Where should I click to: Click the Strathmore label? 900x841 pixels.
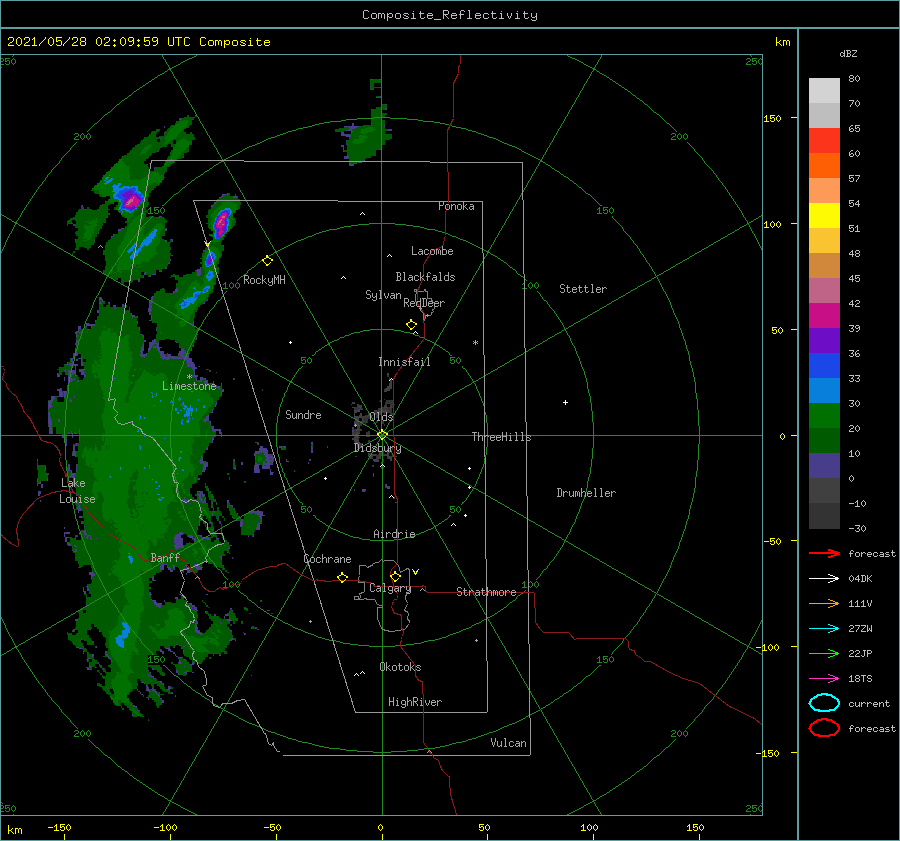(486, 592)
